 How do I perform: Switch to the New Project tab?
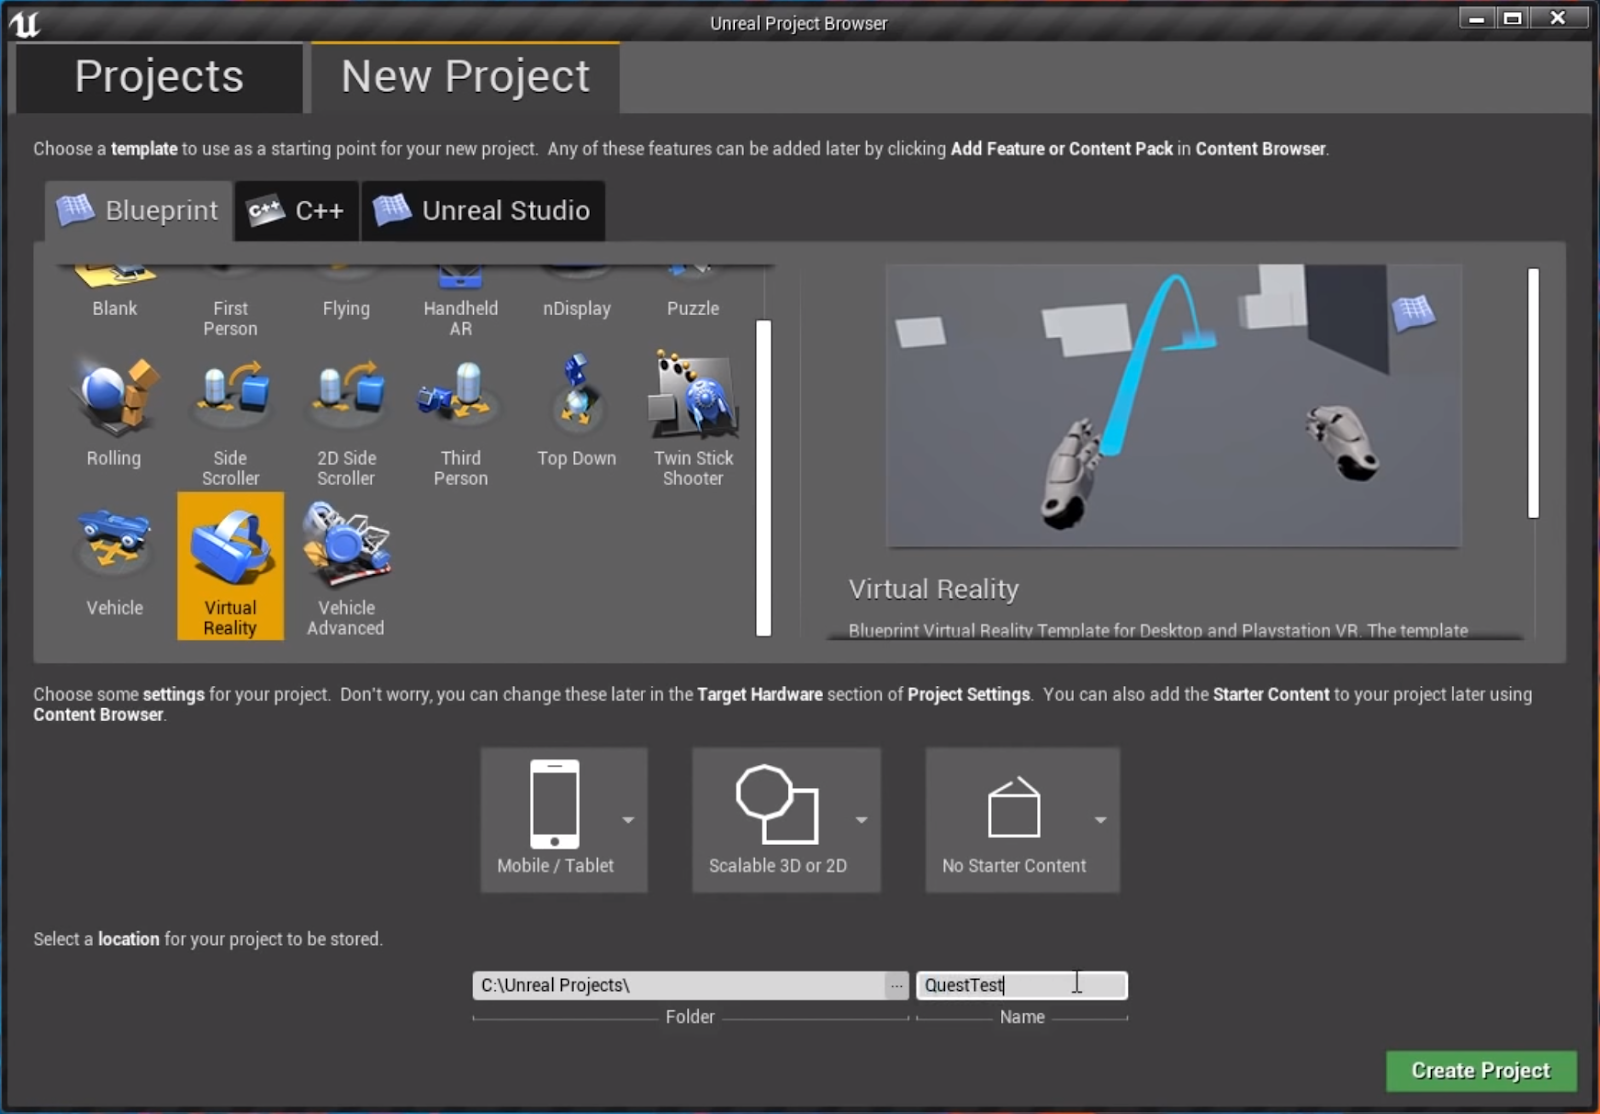click(x=465, y=77)
